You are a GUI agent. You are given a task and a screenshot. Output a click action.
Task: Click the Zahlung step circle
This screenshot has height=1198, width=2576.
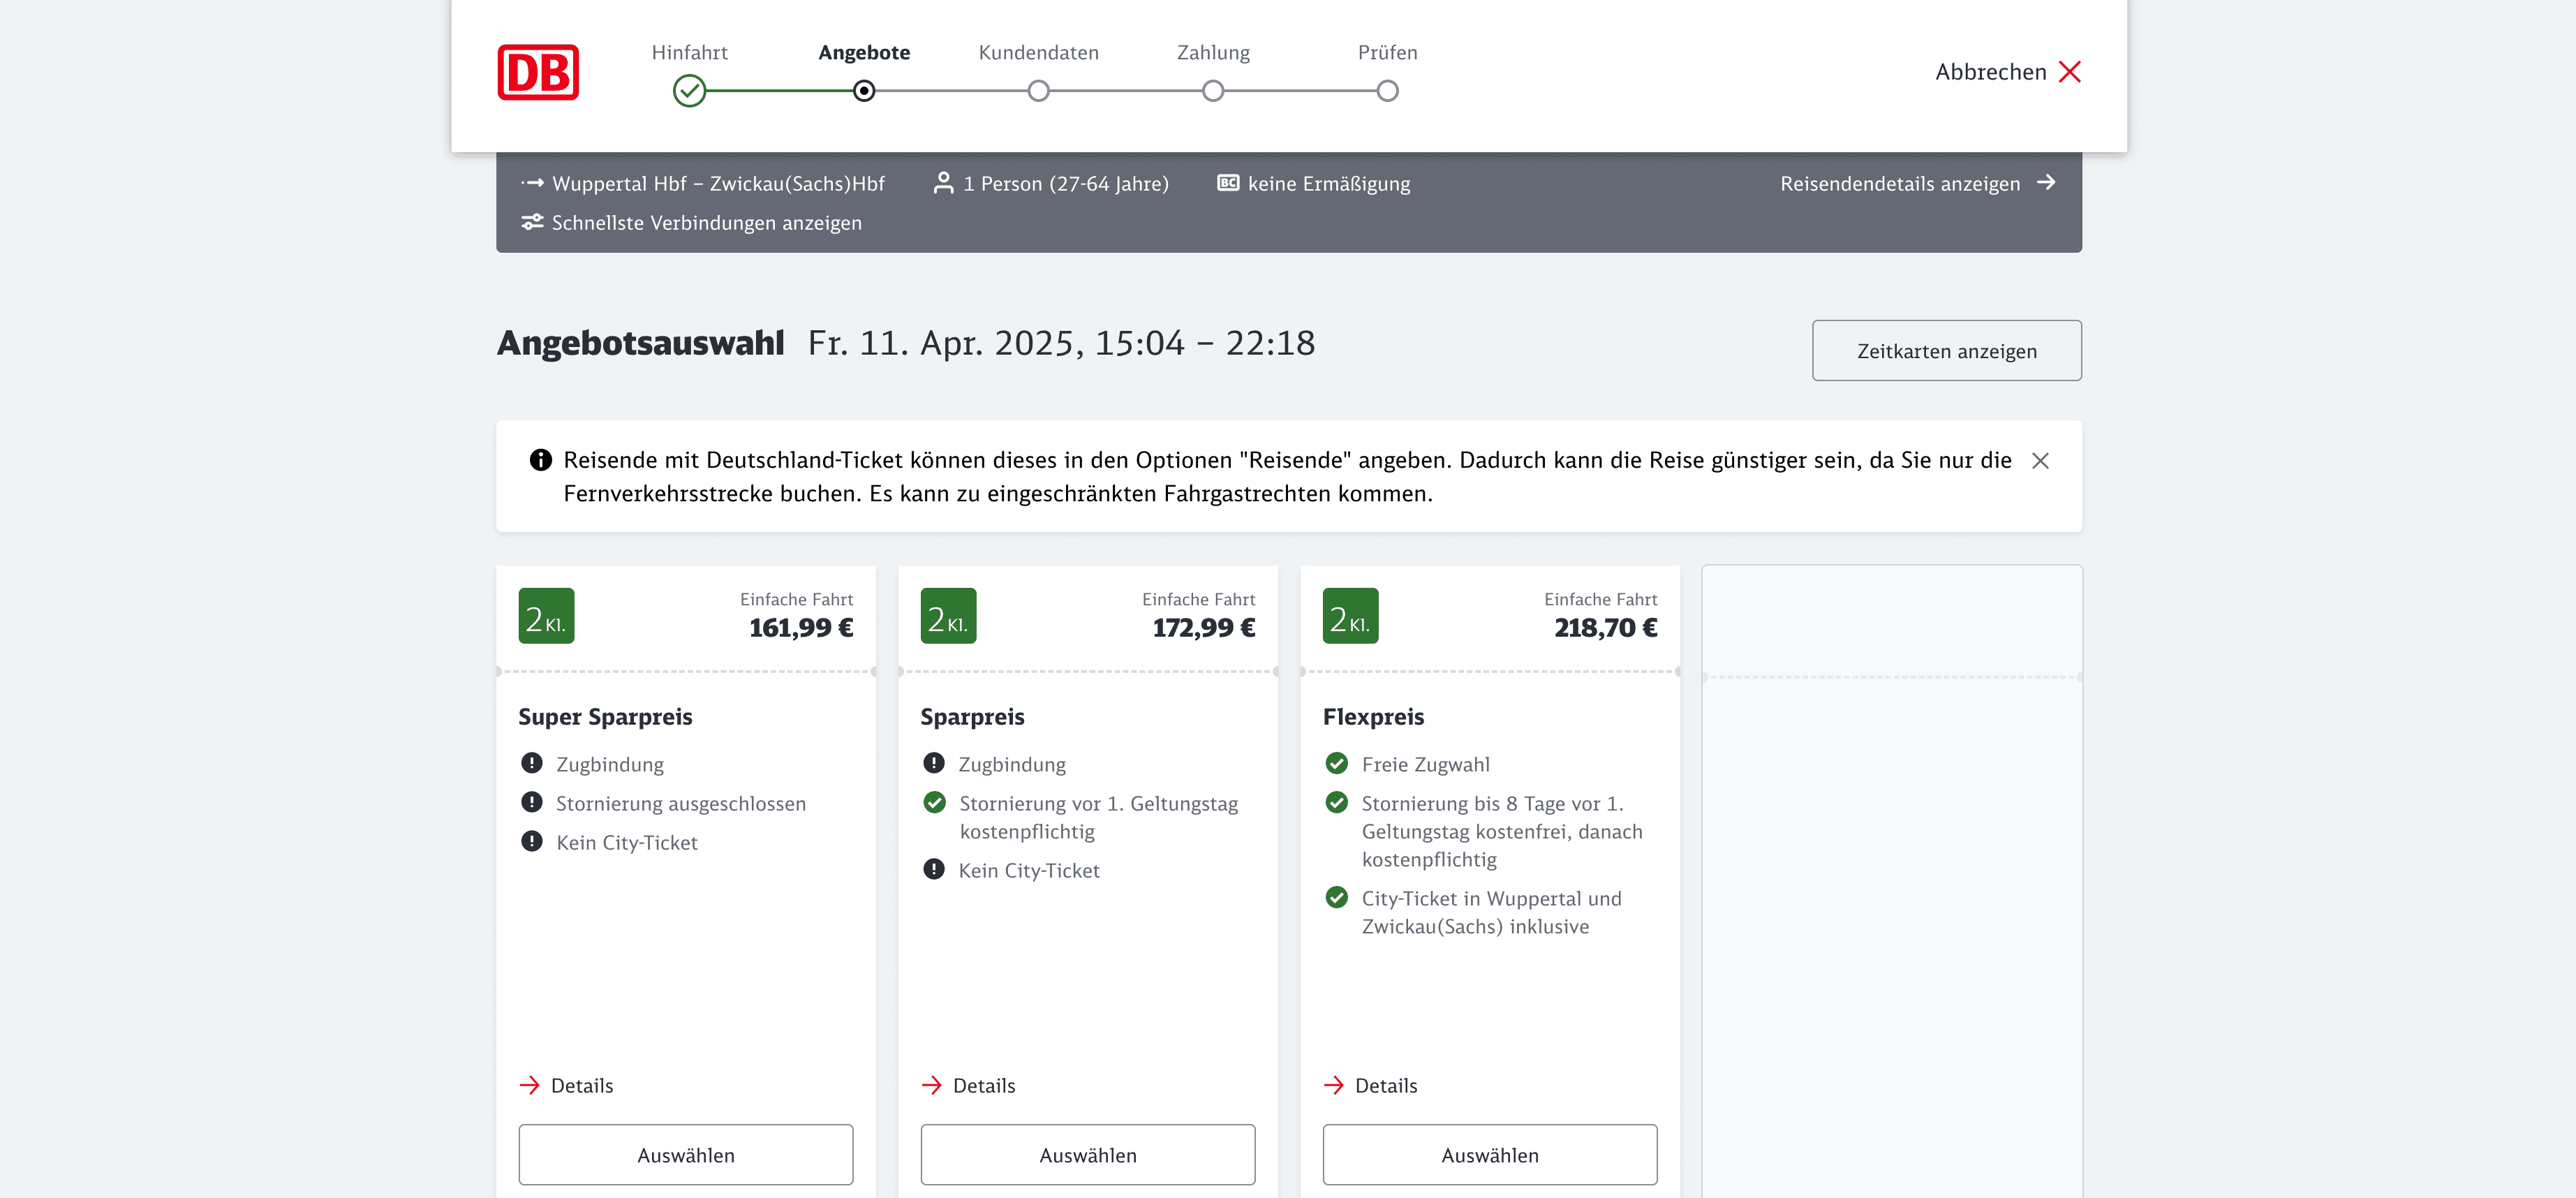(1212, 91)
